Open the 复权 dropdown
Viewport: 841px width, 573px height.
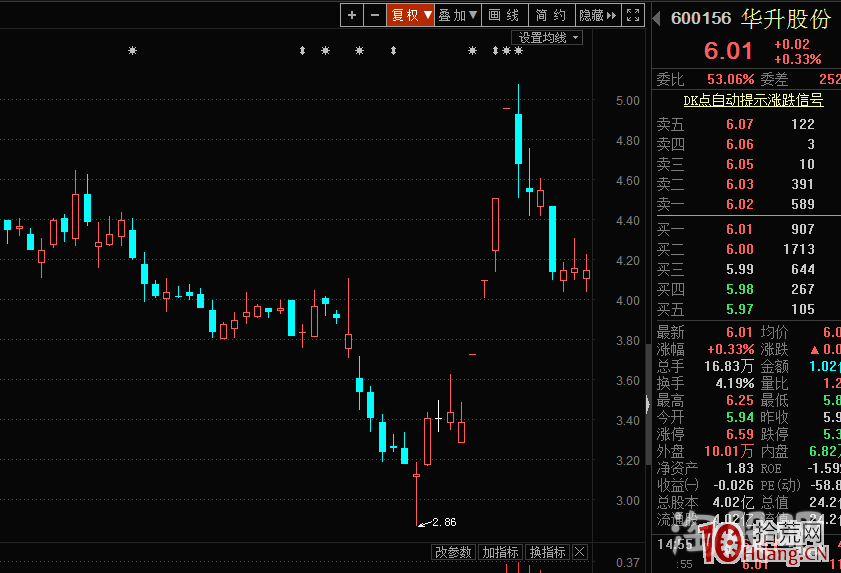pos(411,15)
